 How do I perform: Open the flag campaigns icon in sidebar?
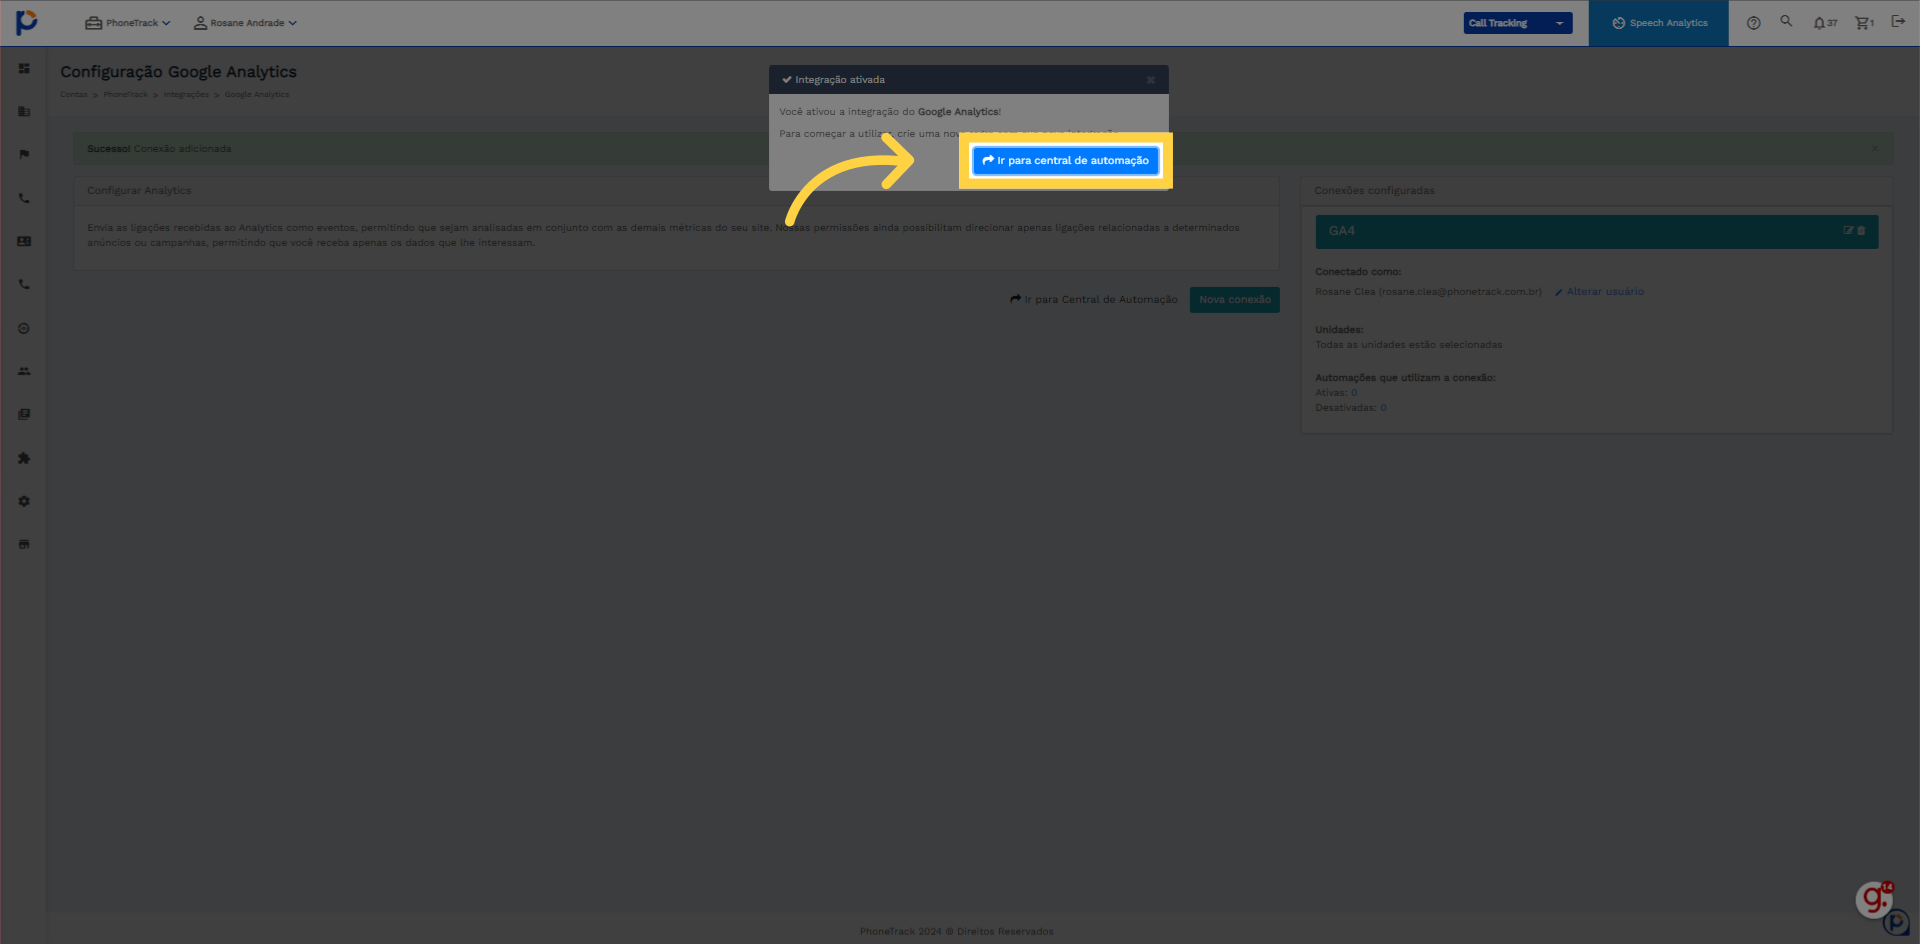[24, 154]
